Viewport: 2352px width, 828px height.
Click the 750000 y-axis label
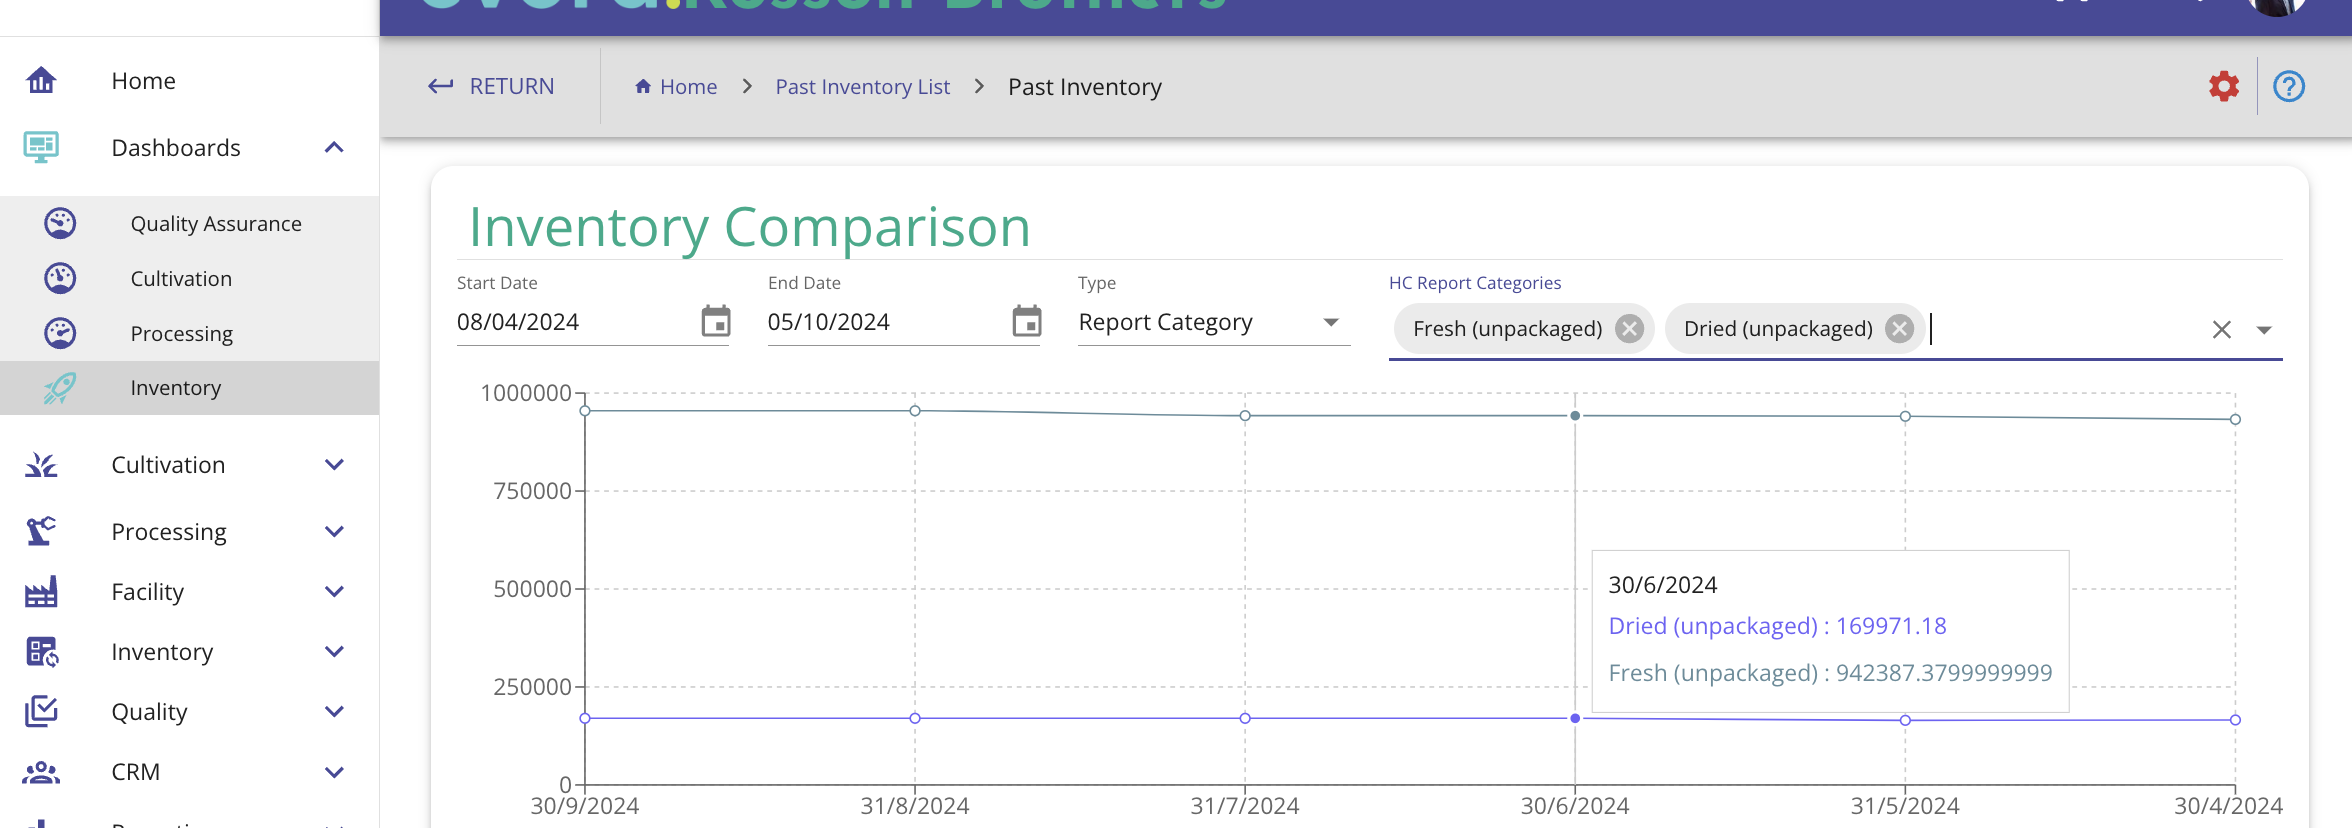[x=532, y=491]
